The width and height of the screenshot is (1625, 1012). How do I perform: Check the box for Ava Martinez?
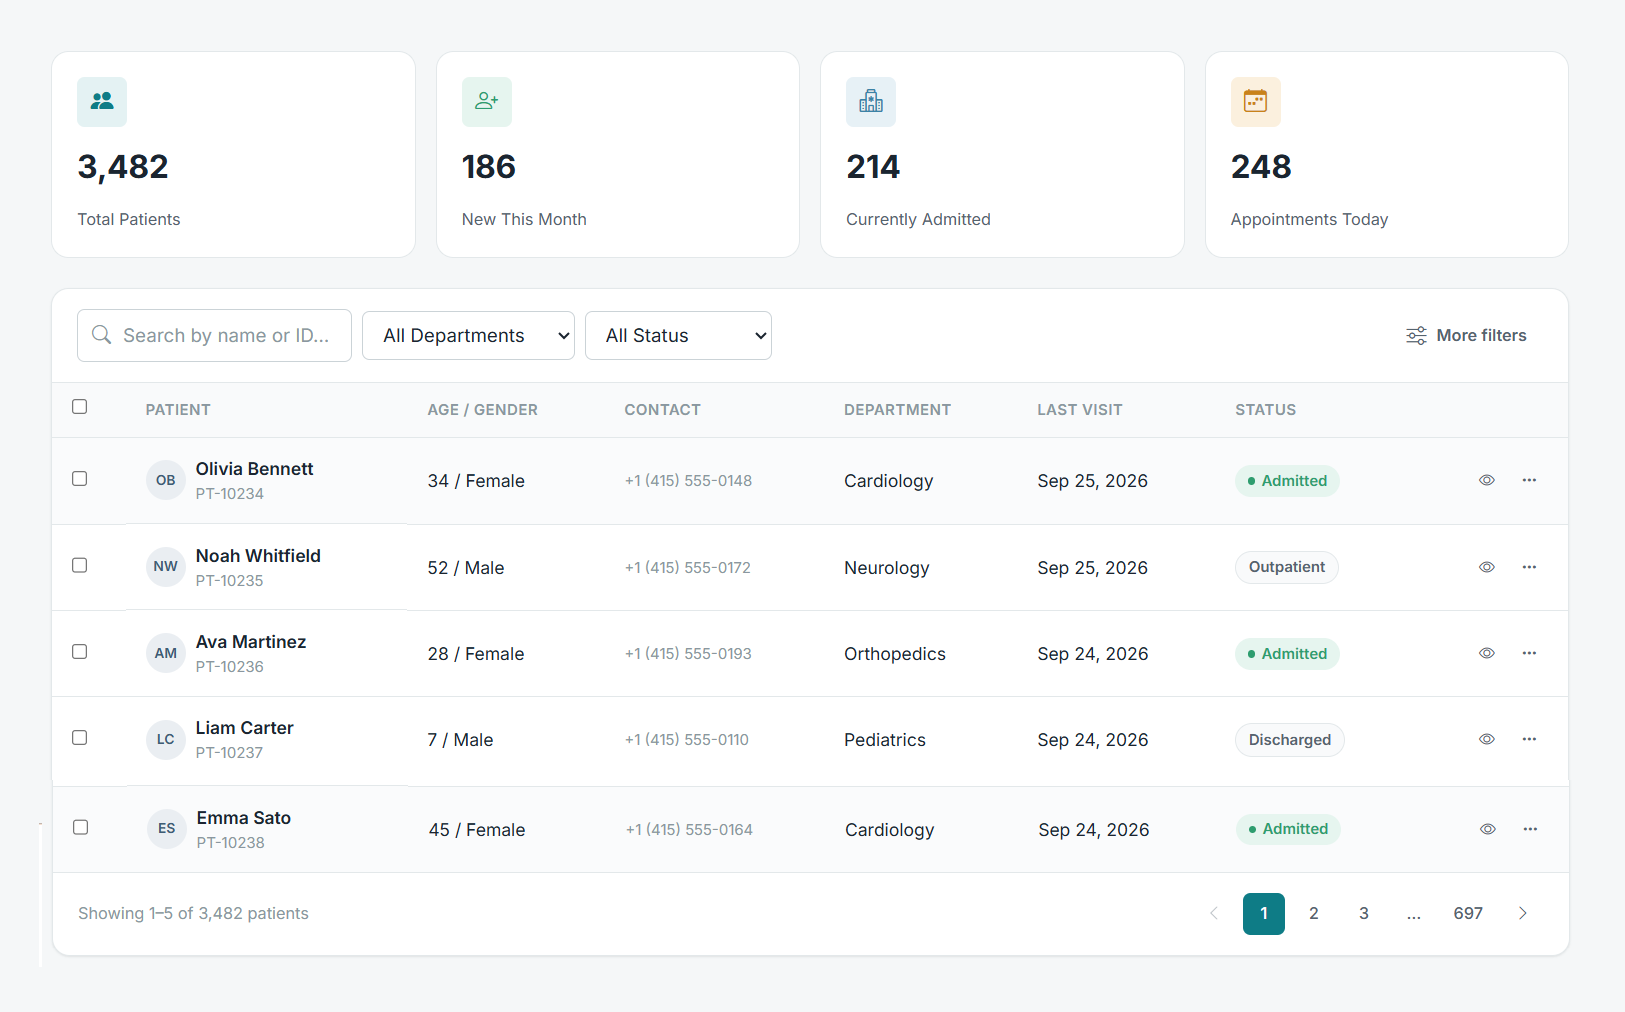80,651
